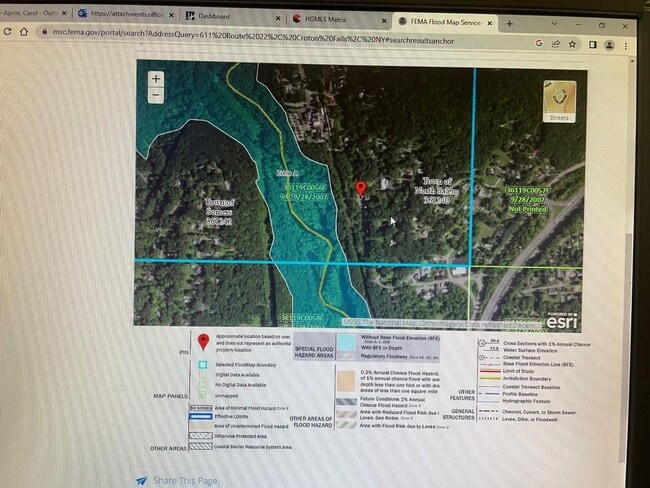
Task: Click Effective LOMRs legend symbol
Action: 201,416
